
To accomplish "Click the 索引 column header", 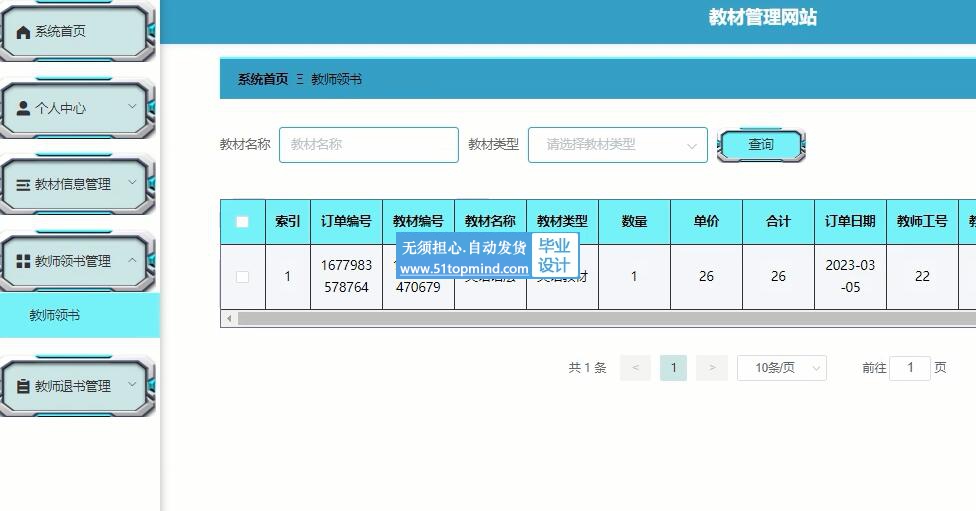I will click(x=288, y=222).
